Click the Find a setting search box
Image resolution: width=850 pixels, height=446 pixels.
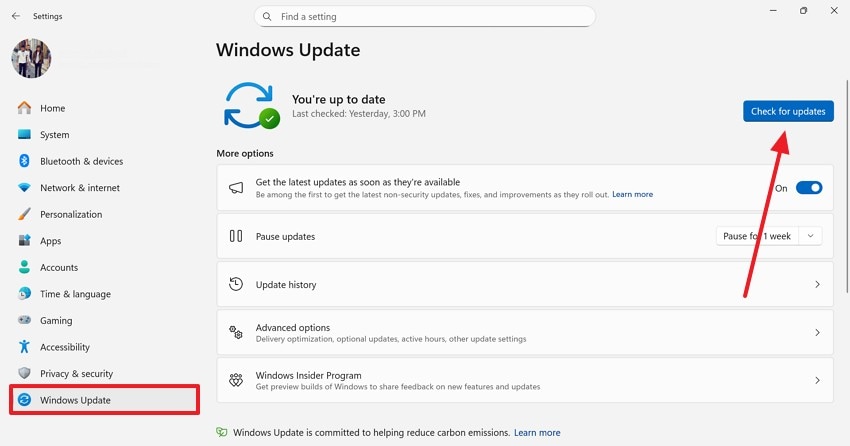(430, 17)
